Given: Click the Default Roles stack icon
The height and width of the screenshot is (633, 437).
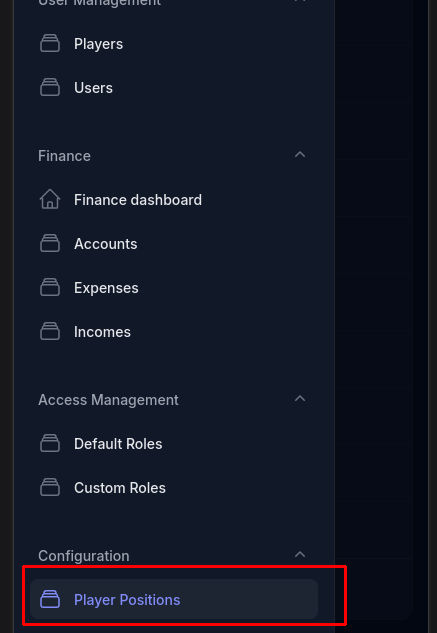Looking at the screenshot, I should (50, 444).
